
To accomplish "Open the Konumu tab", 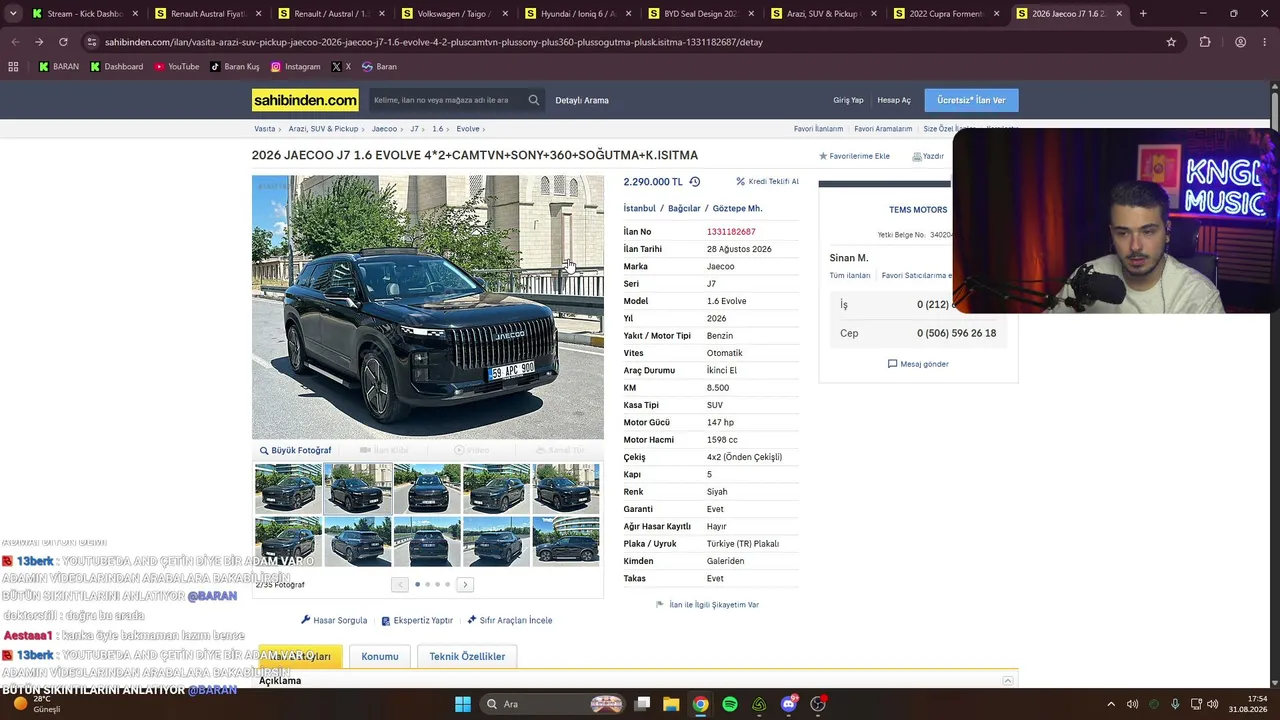I will (x=380, y=657).
